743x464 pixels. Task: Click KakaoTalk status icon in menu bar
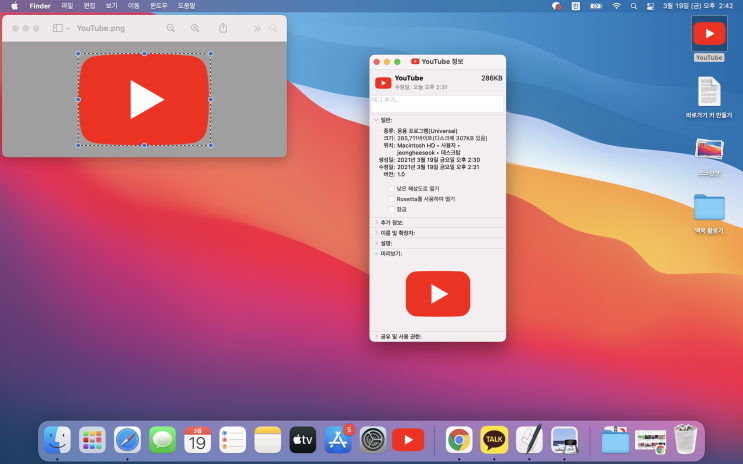coord(556,6)
